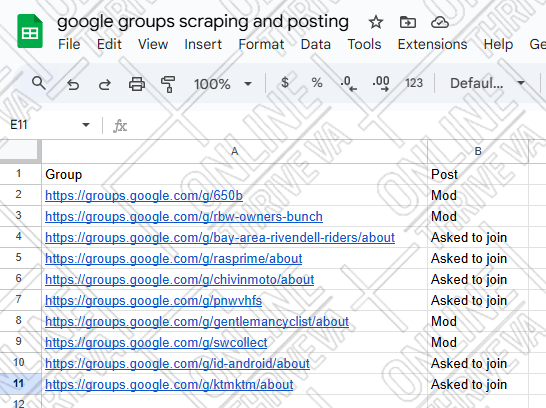The height and width of the screenshot is (408, 546).
Task: Open the id-android/about link
Action: click(178, 363)
